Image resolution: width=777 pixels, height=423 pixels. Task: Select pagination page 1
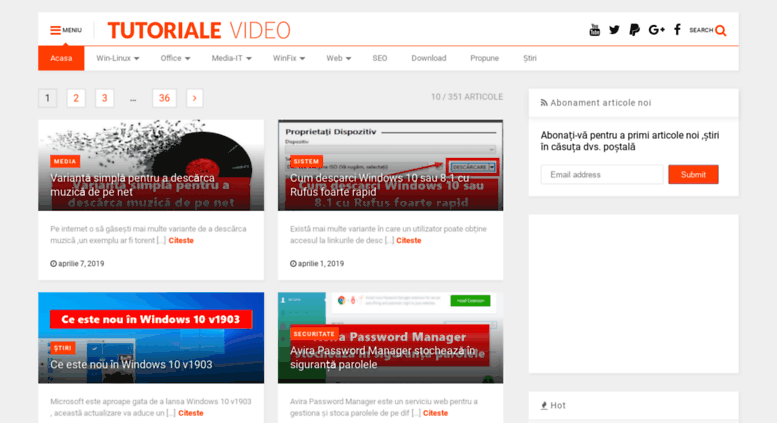[48, 98]
